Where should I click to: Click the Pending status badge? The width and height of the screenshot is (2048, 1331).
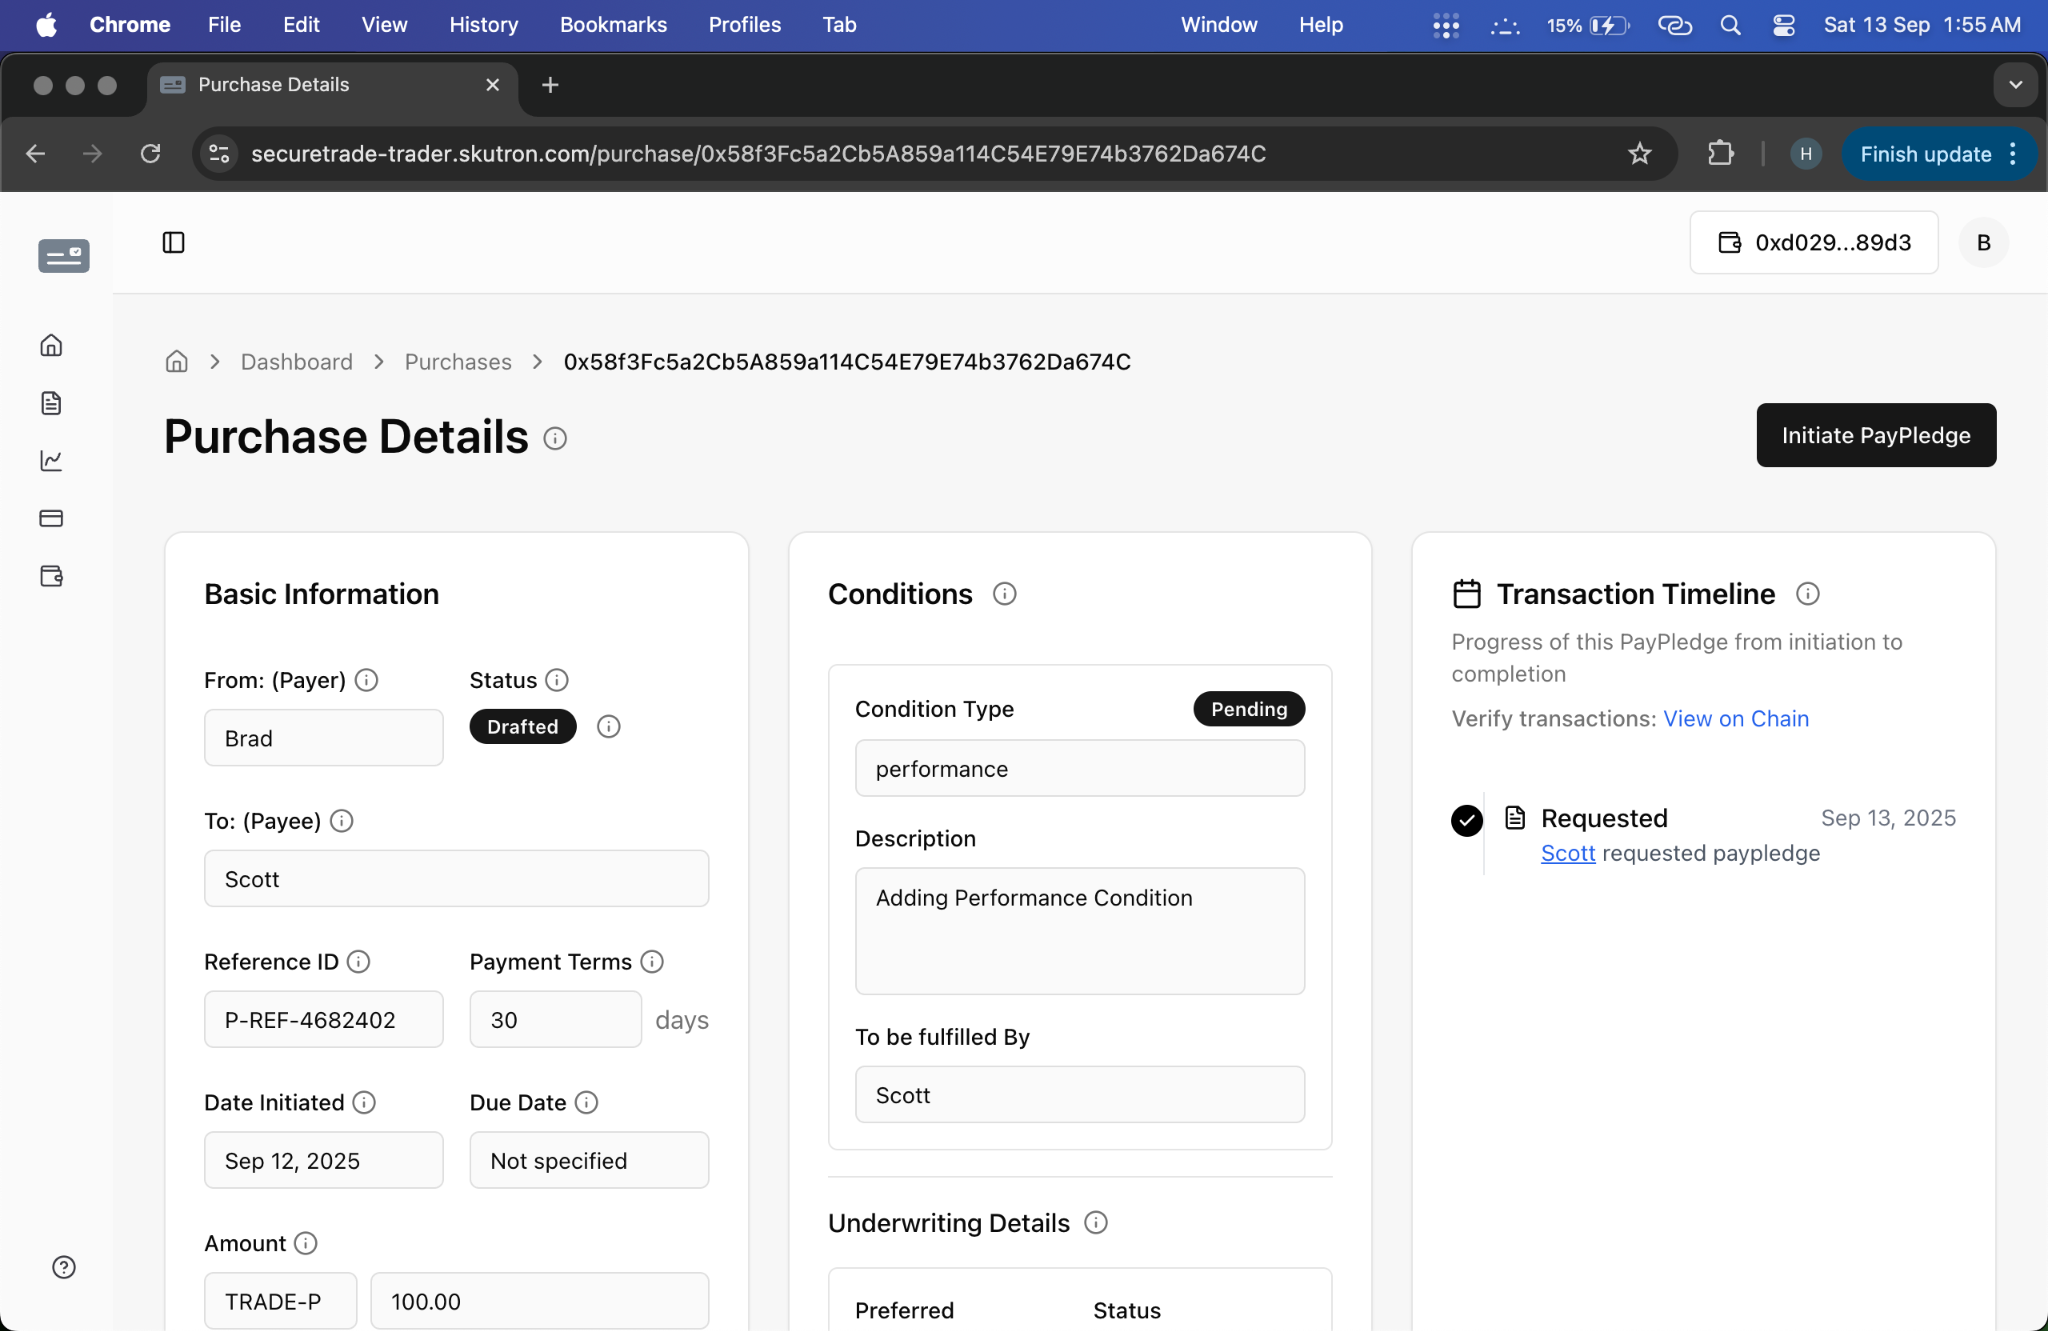pos(1249,708)
